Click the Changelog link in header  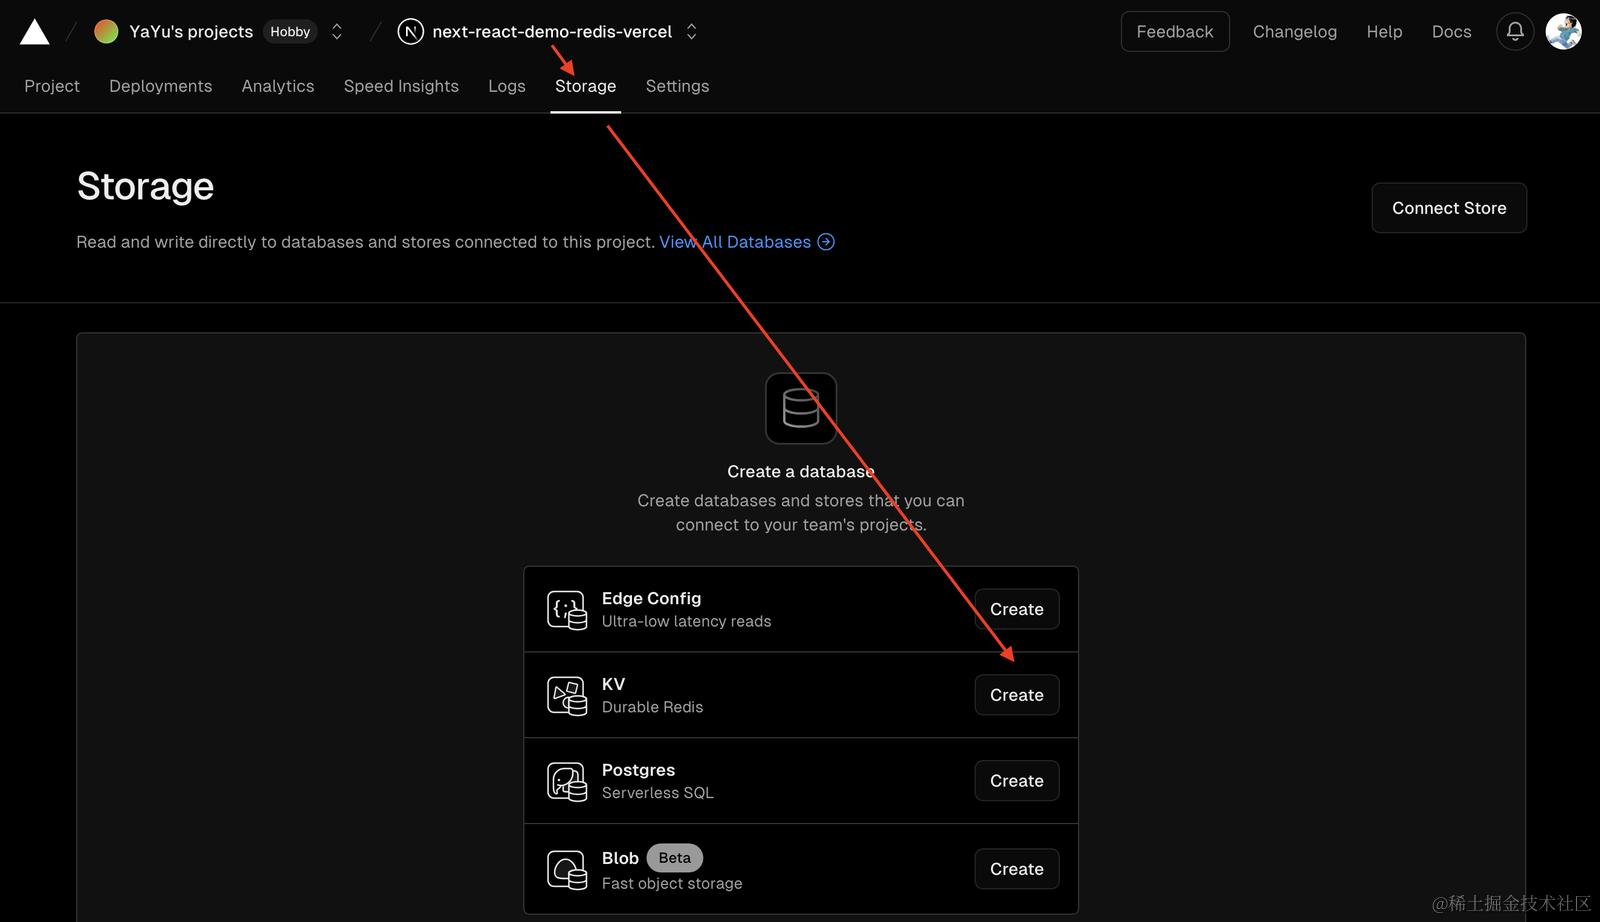tap(1294, 32)
